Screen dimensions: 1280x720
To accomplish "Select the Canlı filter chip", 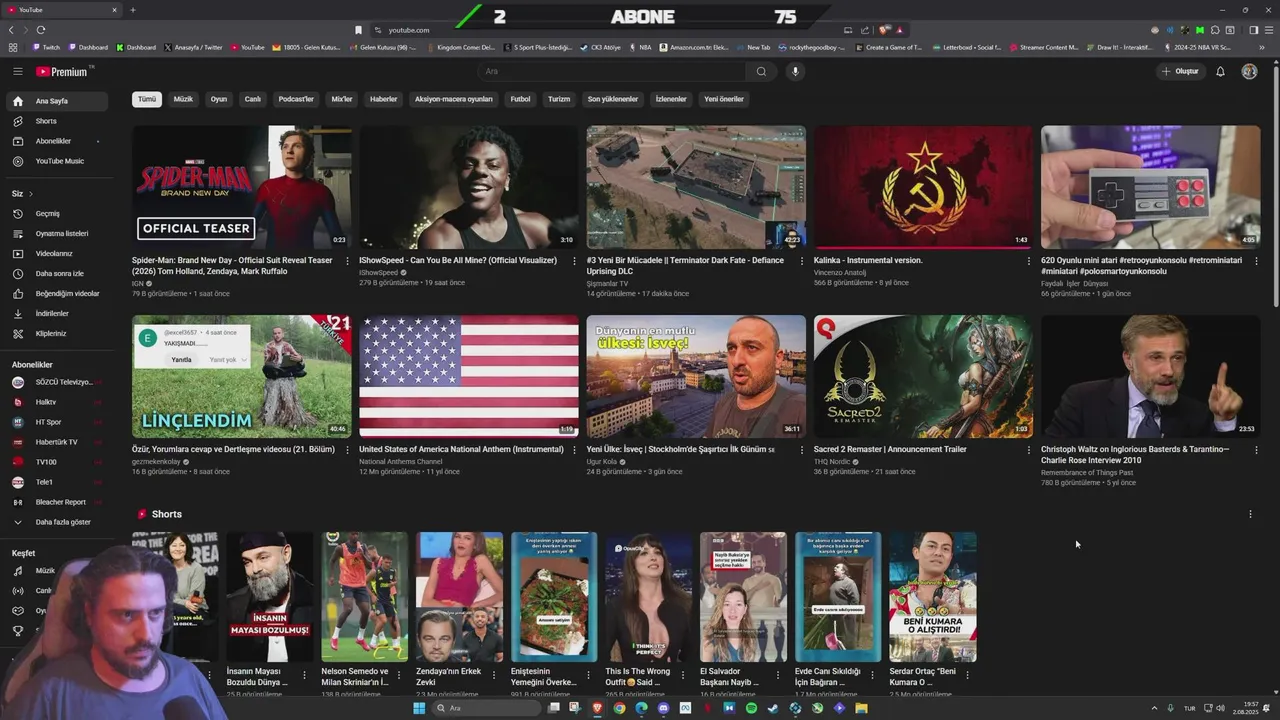I will click(253, 99).
